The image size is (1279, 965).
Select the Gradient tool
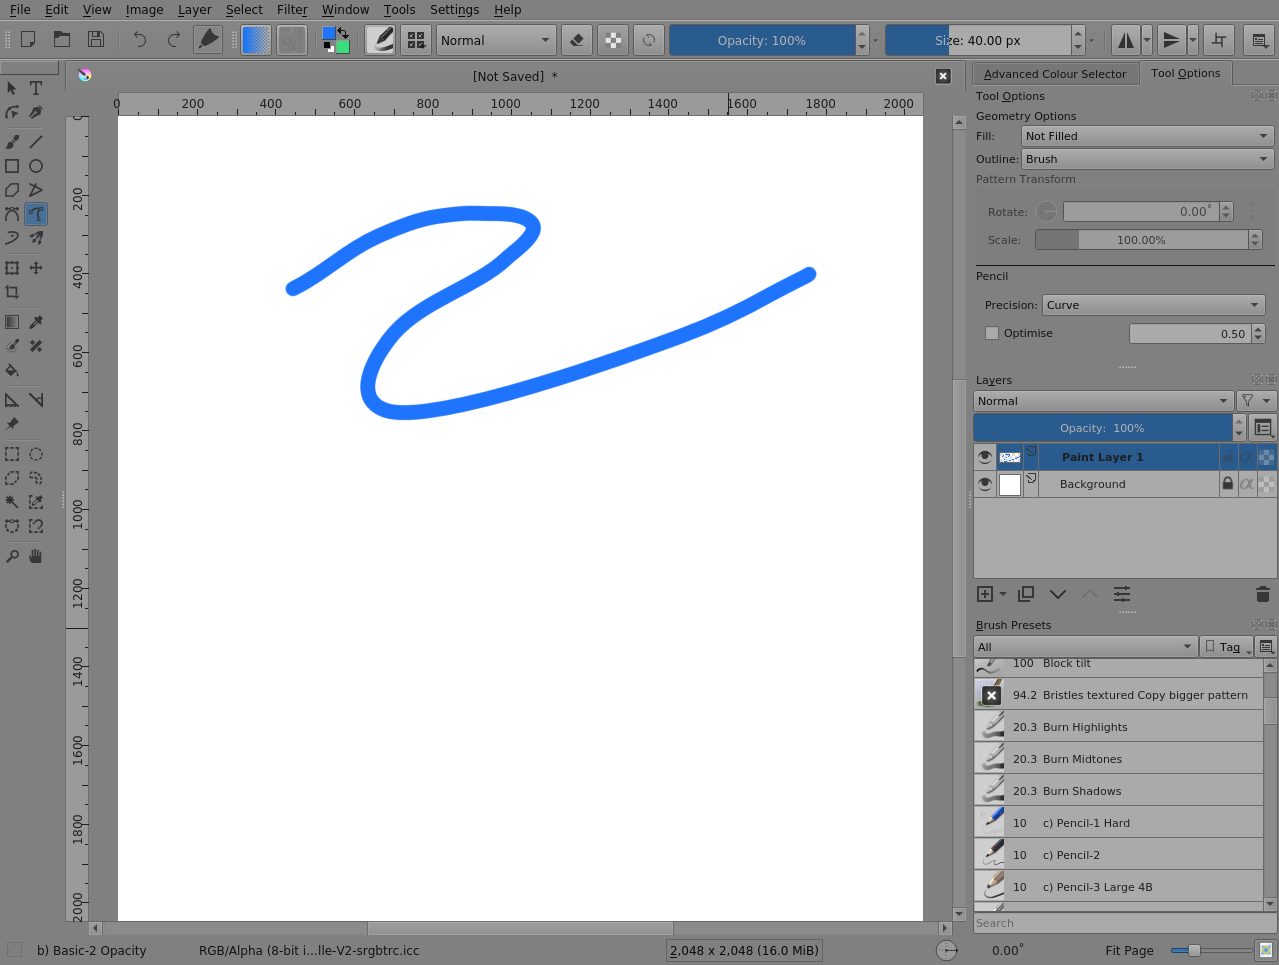point(13,321)
